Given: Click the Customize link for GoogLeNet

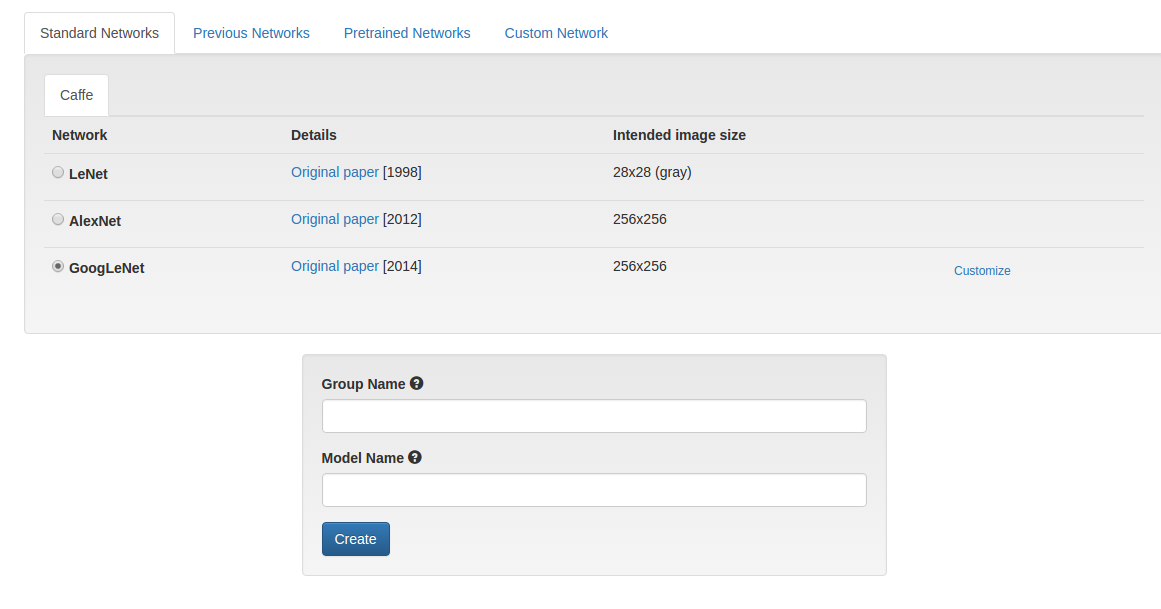Looking at the screenshot, I should pos(982,270).
